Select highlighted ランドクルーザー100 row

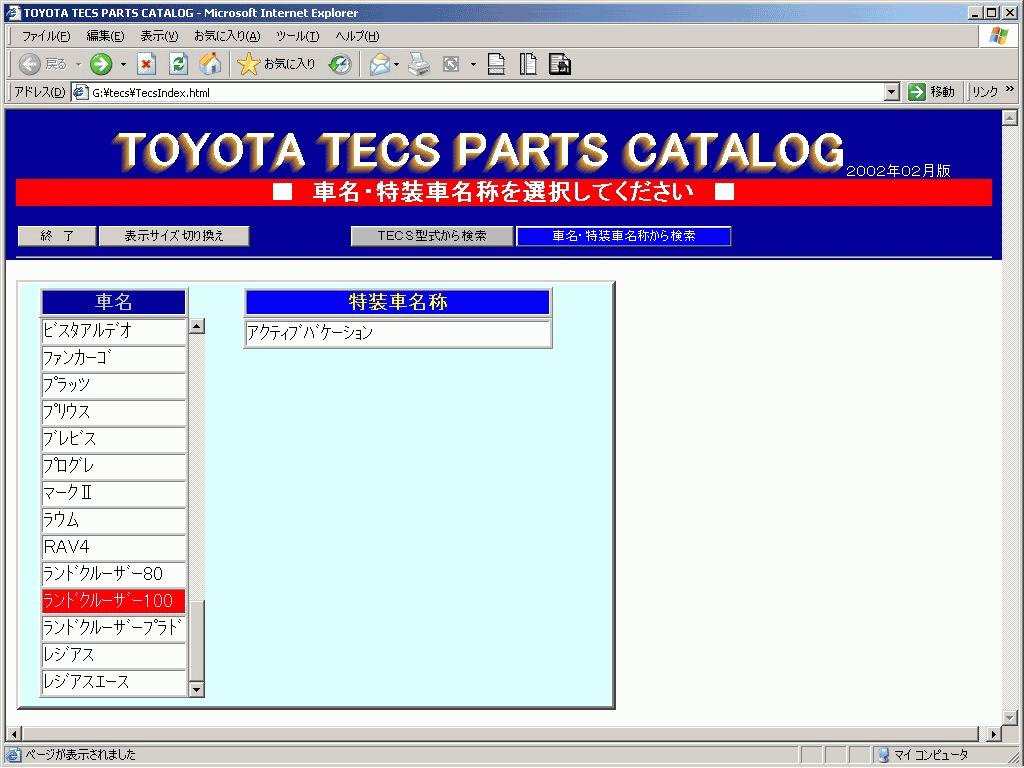(114, 601)
